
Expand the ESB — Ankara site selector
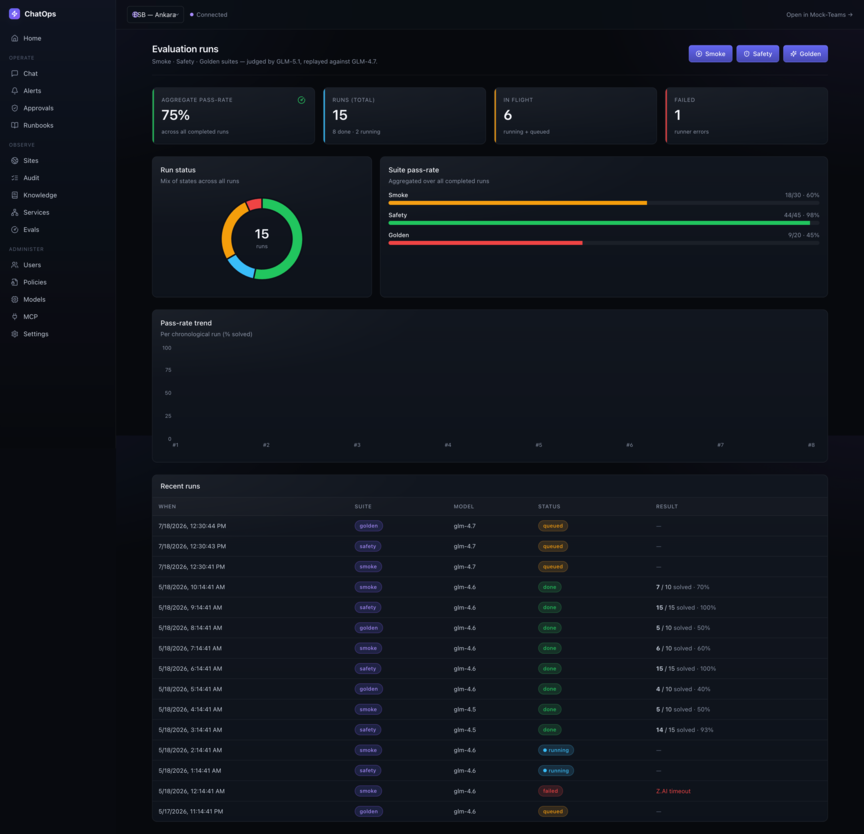click(x=155, y=14)
